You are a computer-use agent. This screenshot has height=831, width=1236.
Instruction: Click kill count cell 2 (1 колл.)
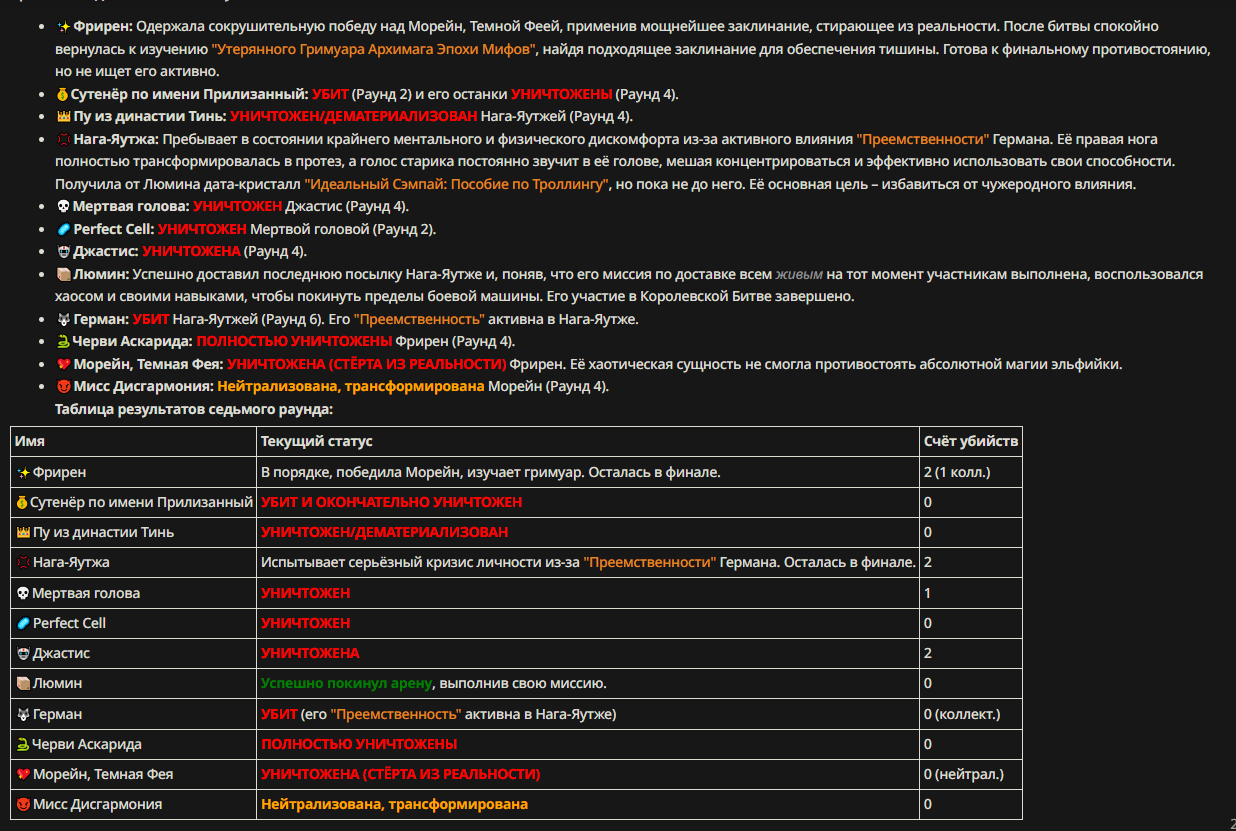pyautogui.click(x=971, y=472)
